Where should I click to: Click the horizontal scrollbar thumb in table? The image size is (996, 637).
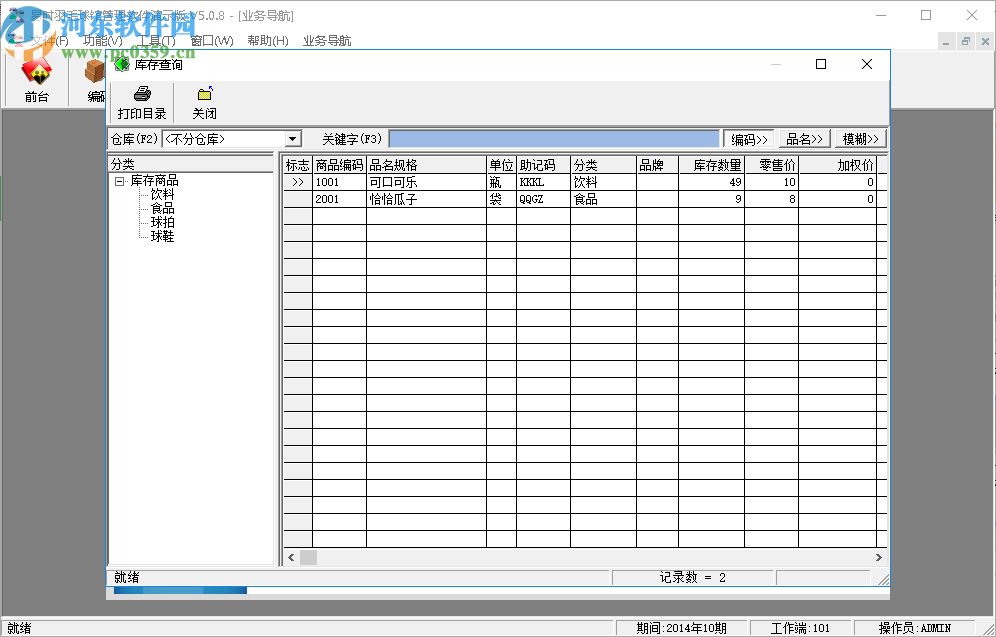pyautogui.click(x=308, y=557)
